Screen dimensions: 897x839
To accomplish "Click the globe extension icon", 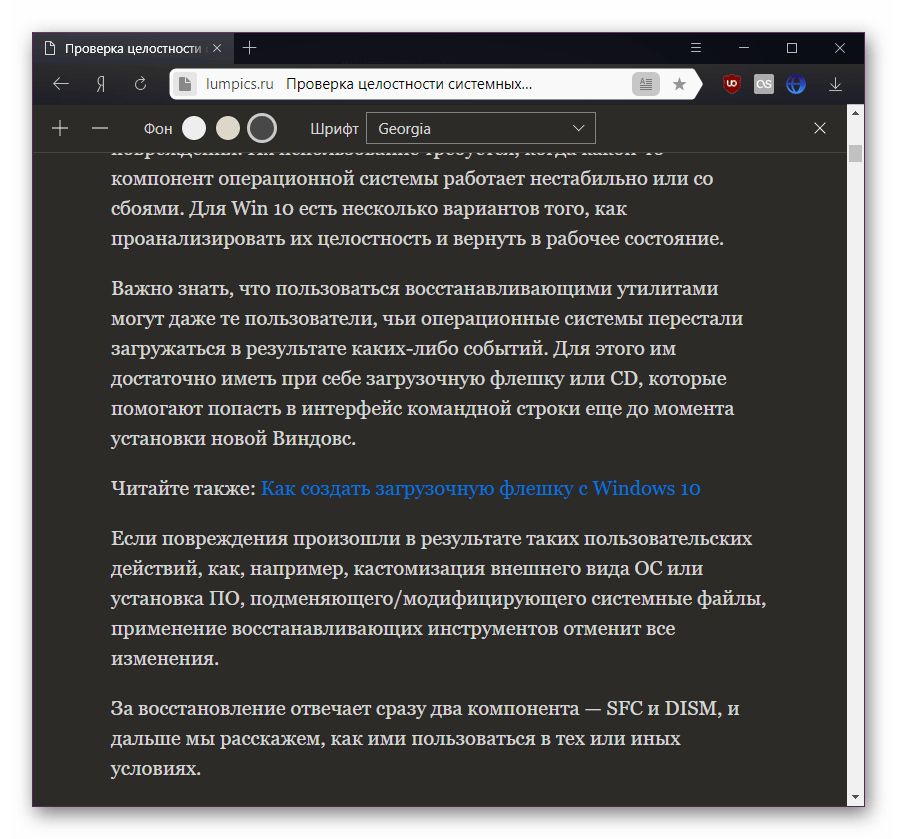I will (x=796, y=85).
